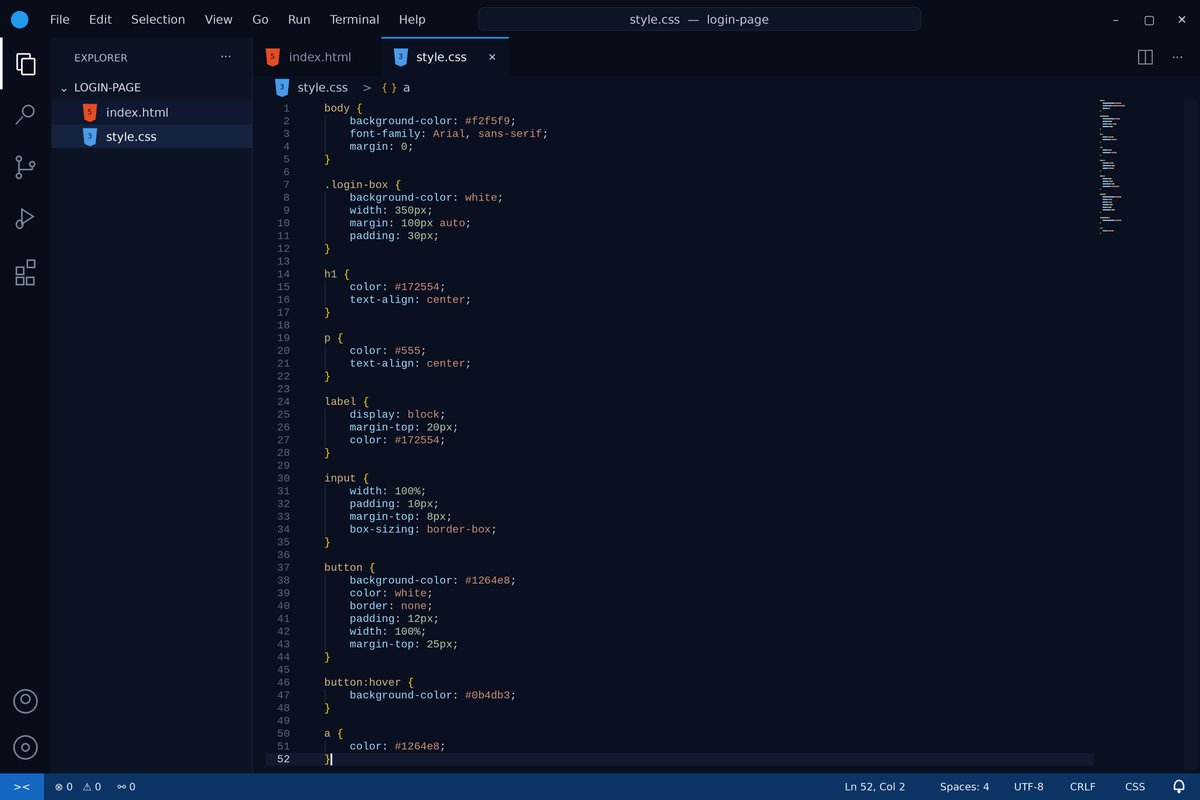Click the '.login-box {' selector line
Image resolution: width=1200 pixels, height=800 pixels.
[362, 185]
